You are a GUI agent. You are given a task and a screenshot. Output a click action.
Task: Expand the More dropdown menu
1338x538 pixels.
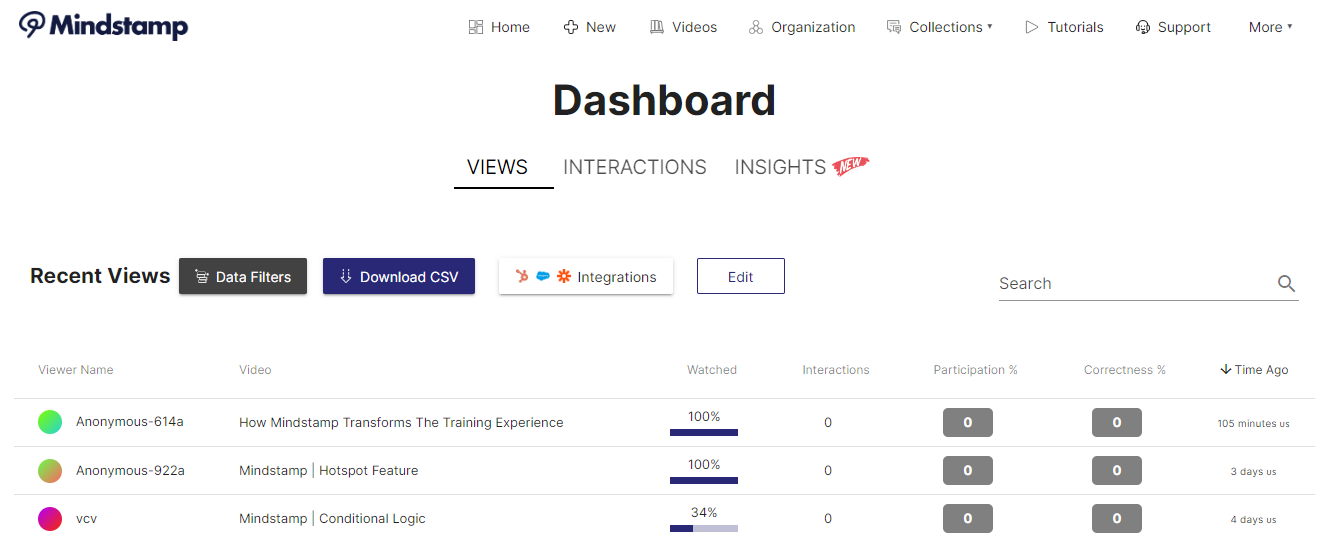[1270, 27]
